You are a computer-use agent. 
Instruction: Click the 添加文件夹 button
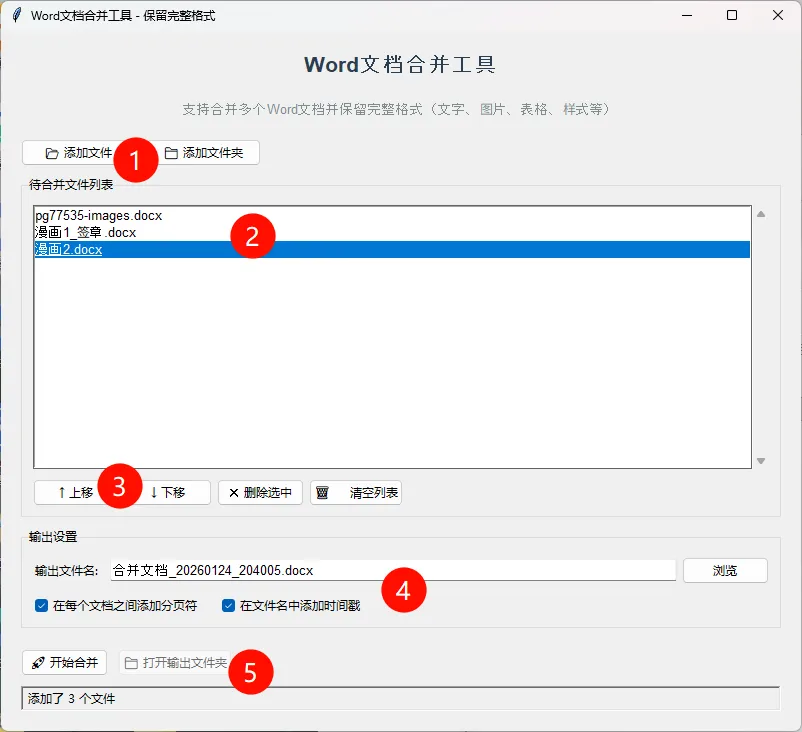pyautogui.click(x=204, y=153)
